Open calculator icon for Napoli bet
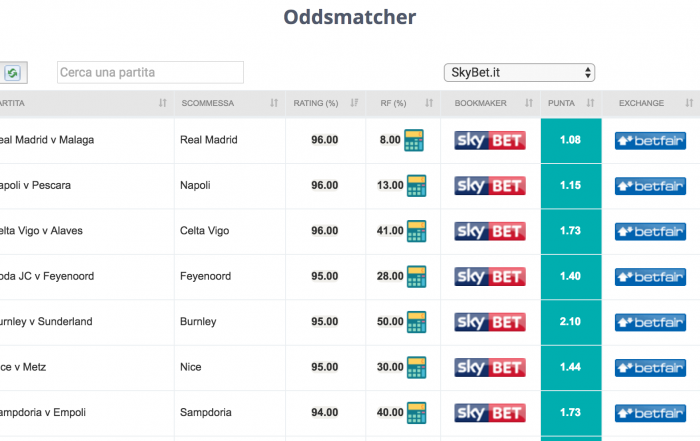700x441 pixels. coord(416,186)
